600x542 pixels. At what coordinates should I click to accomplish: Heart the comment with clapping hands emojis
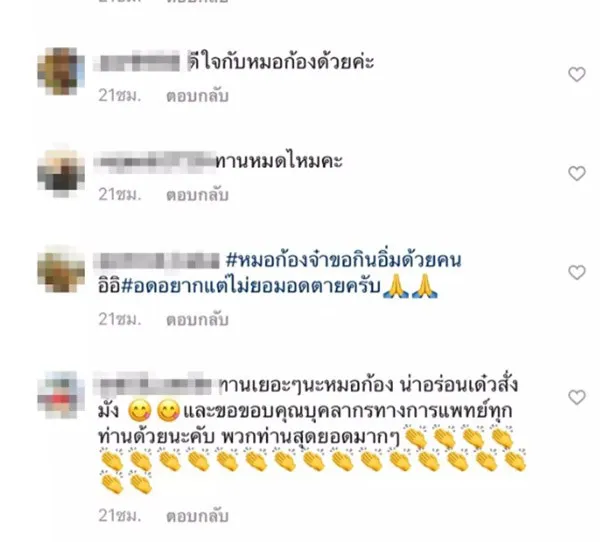(x=577, y=397)
